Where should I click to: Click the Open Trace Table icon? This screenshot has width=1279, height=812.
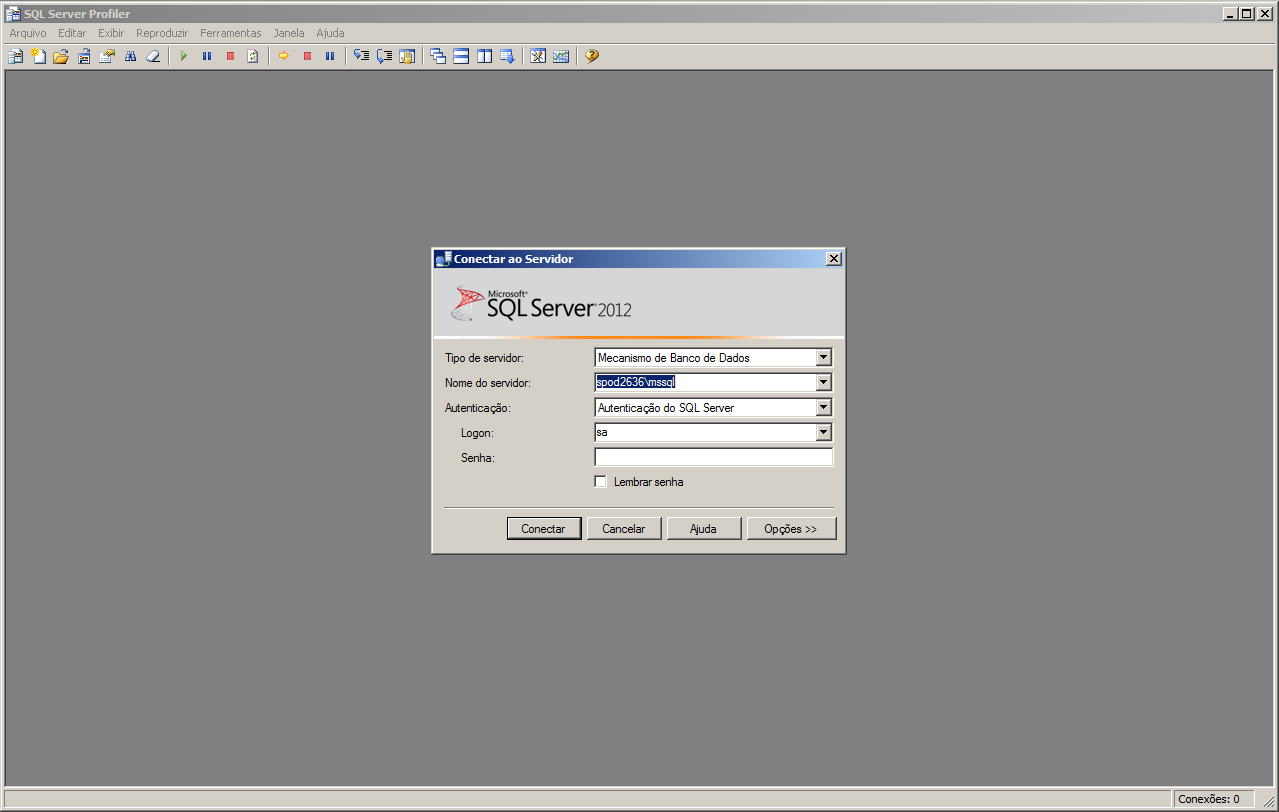tap(84, 56)
